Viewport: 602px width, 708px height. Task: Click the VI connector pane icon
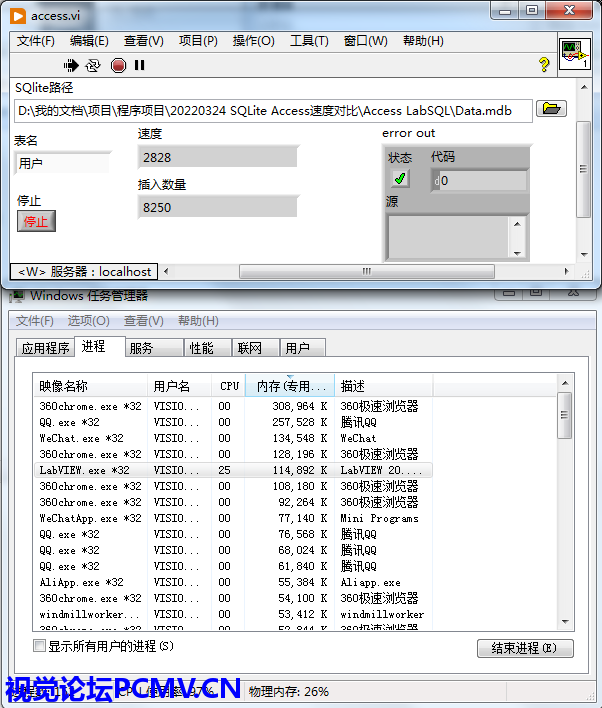(x=574, y=54)
